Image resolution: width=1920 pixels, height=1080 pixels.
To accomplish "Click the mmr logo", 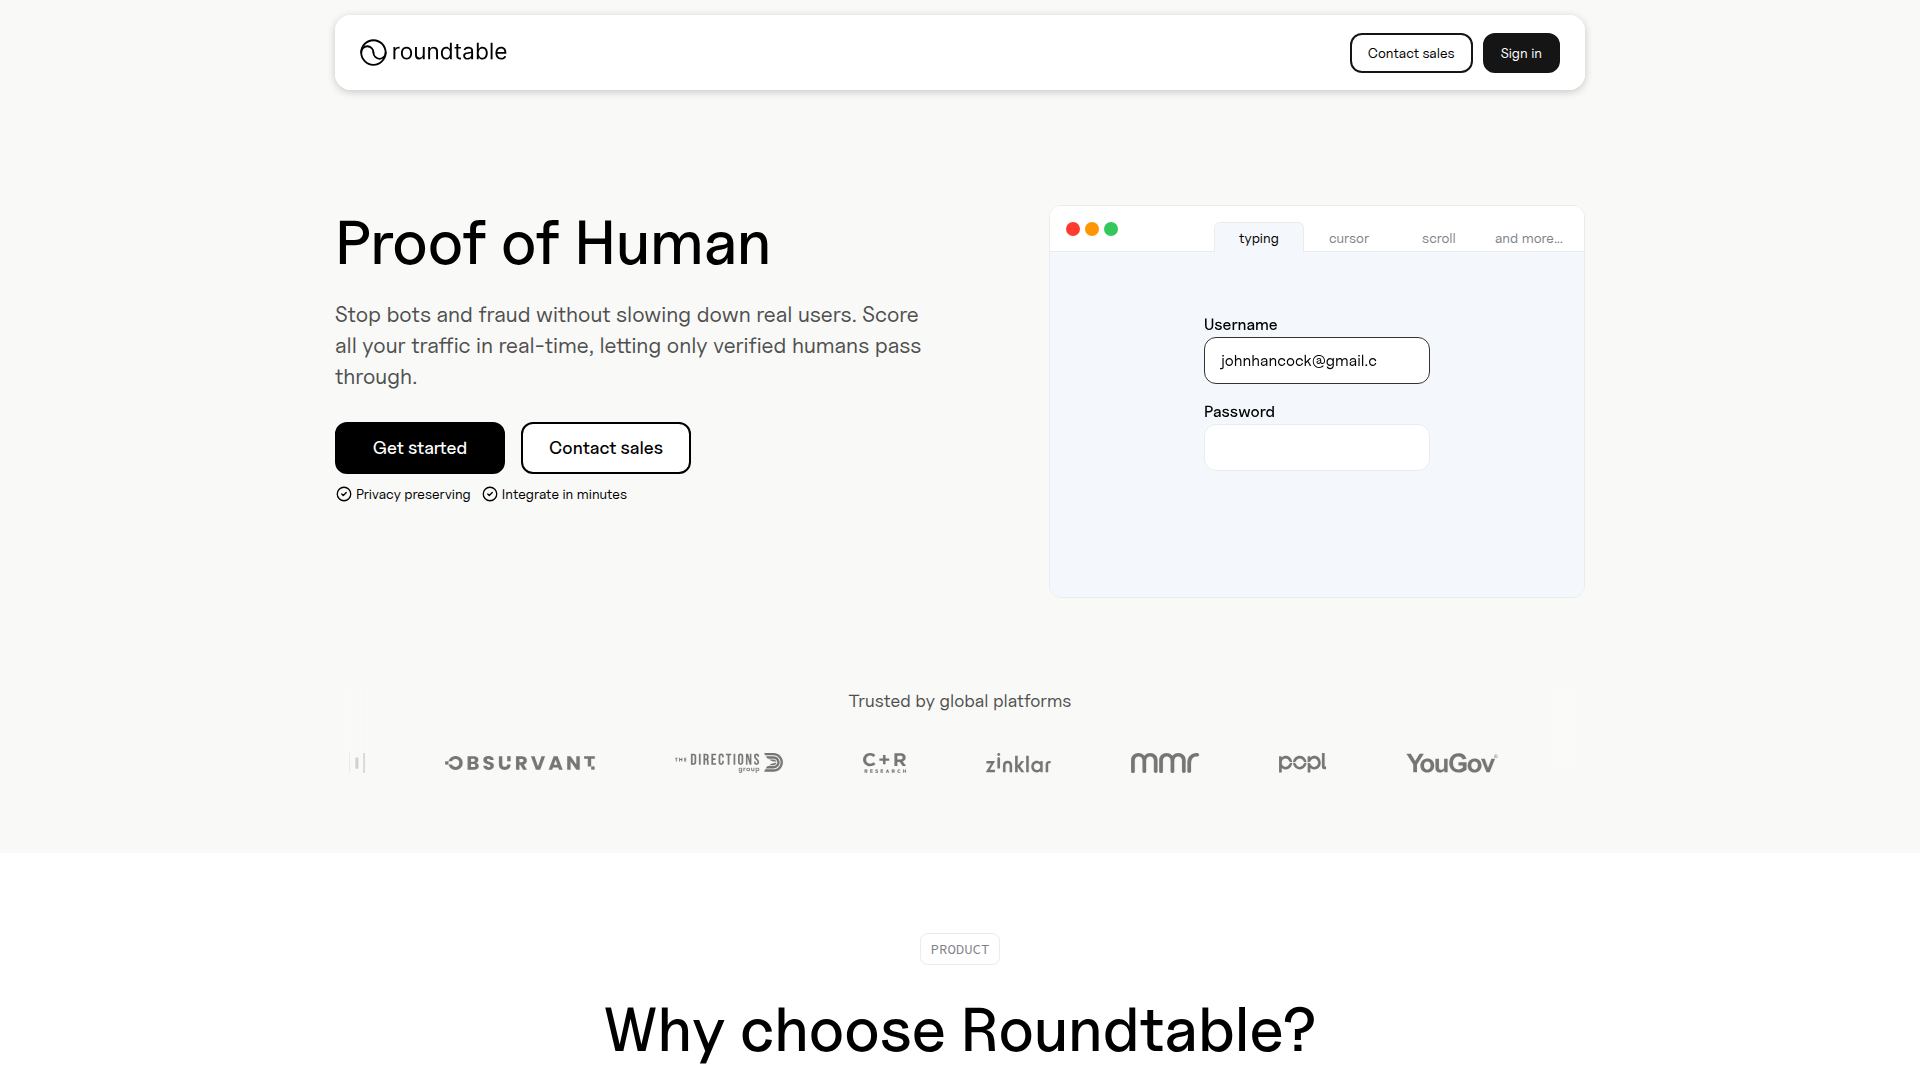I will tap(1164, 763).
